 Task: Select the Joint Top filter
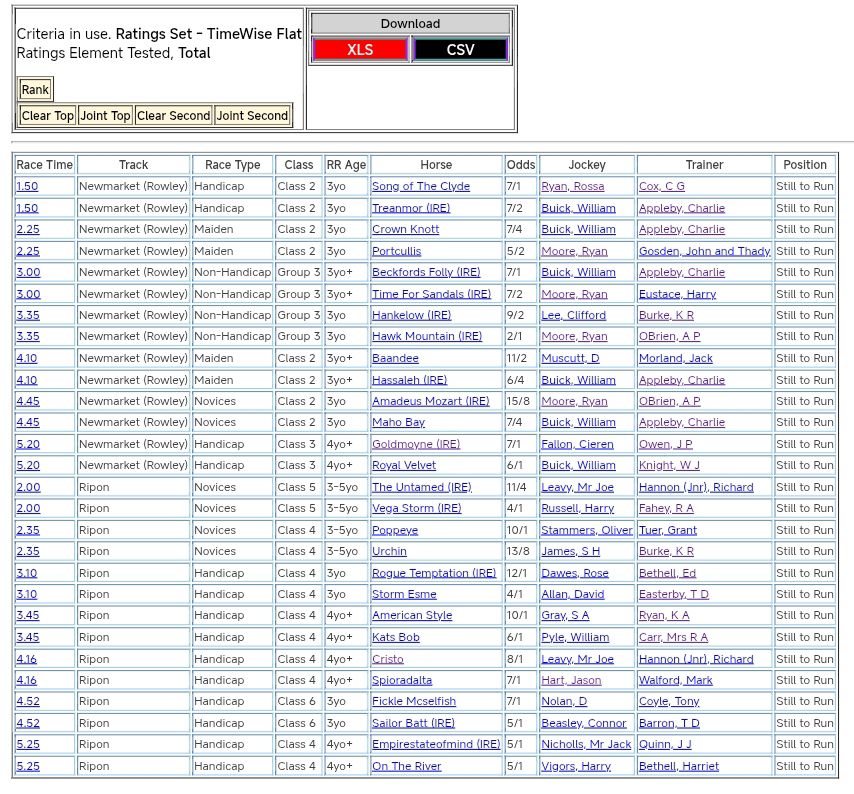coord(105,116)
